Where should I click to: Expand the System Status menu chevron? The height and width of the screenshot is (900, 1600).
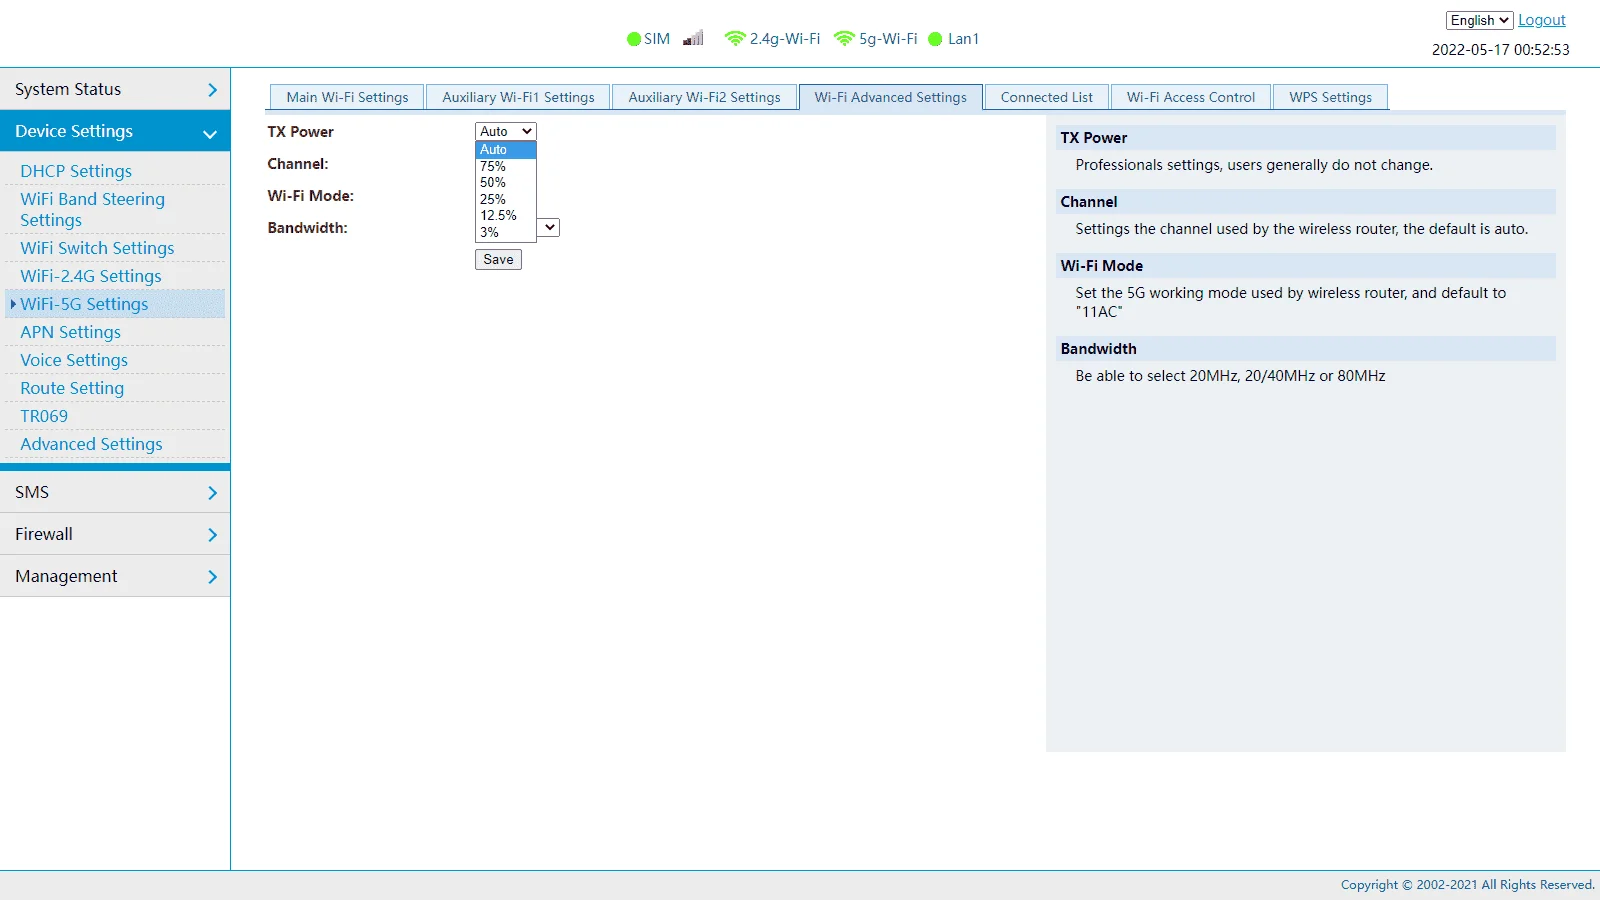(x=212, y=90)
